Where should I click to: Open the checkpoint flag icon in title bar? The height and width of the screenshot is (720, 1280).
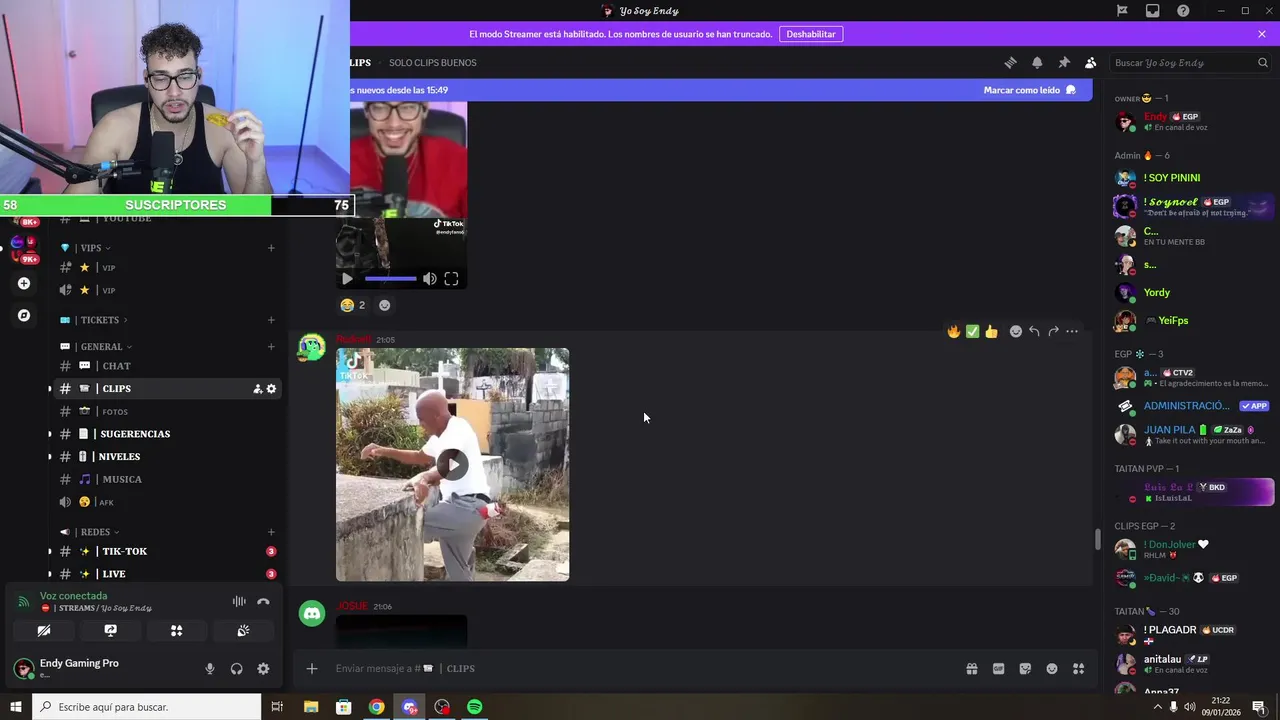click(1122, 11)
